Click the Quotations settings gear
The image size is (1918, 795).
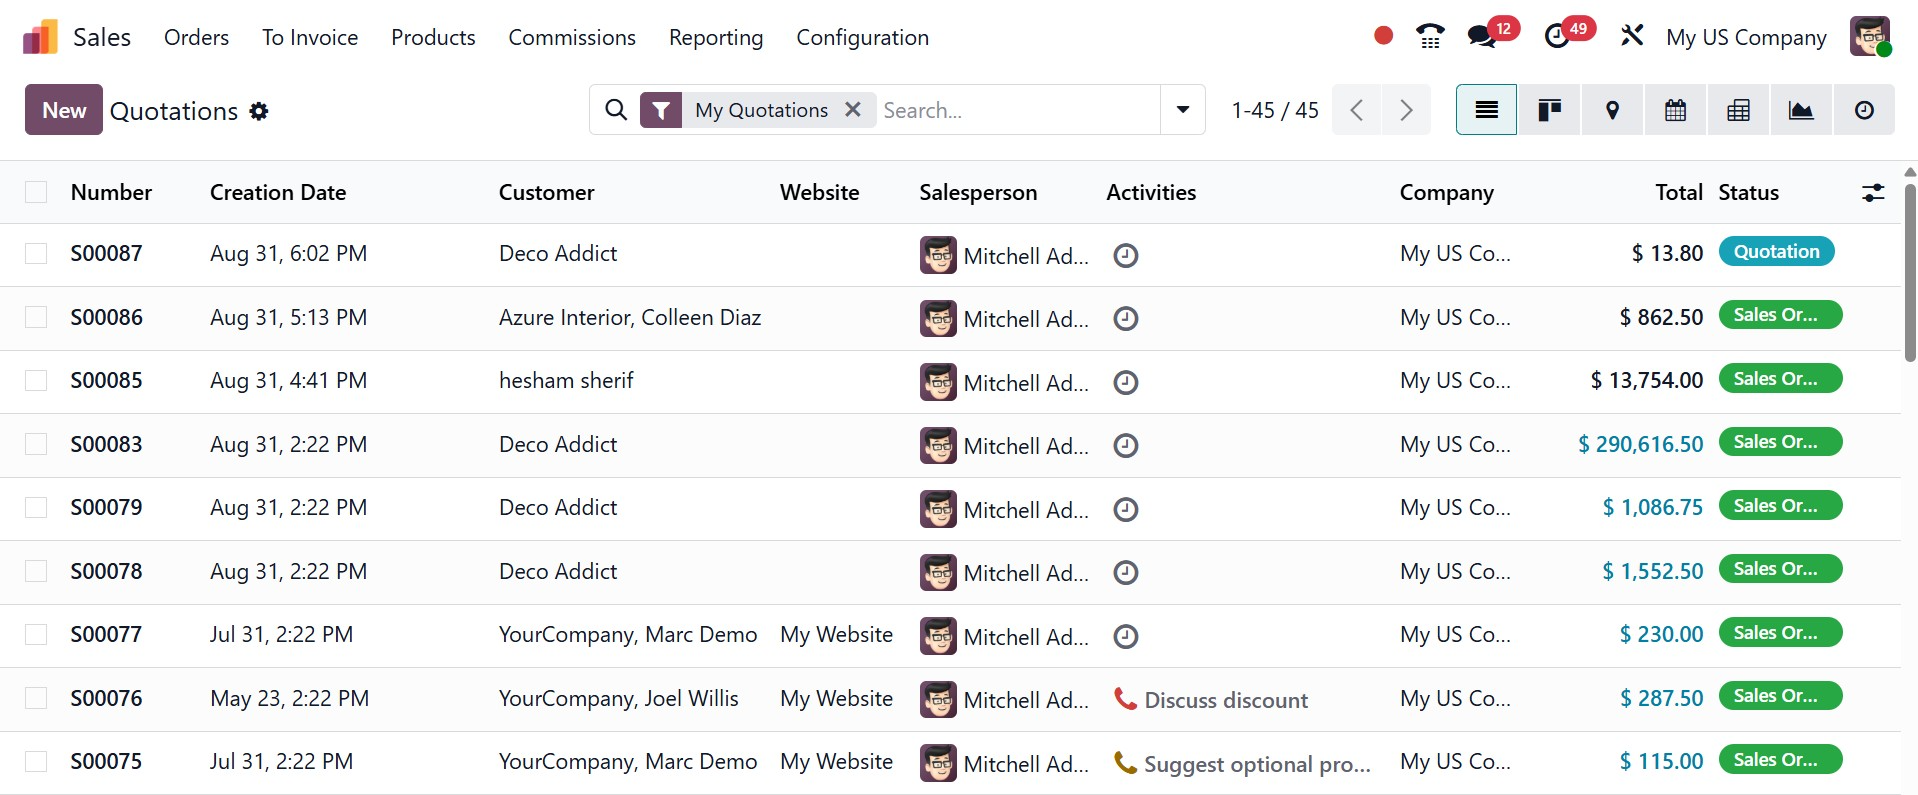[x=259, y=111]
